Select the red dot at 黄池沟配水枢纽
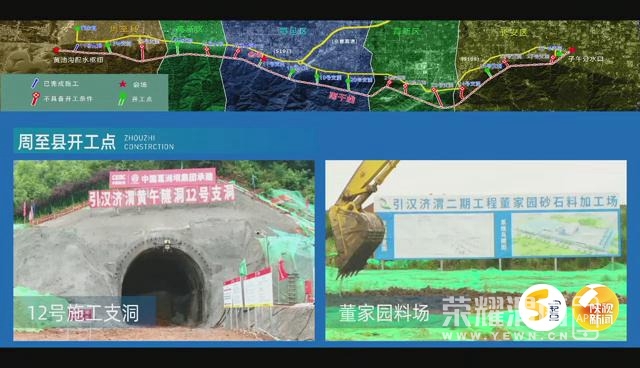640x368 pixels. coord(56,51)
